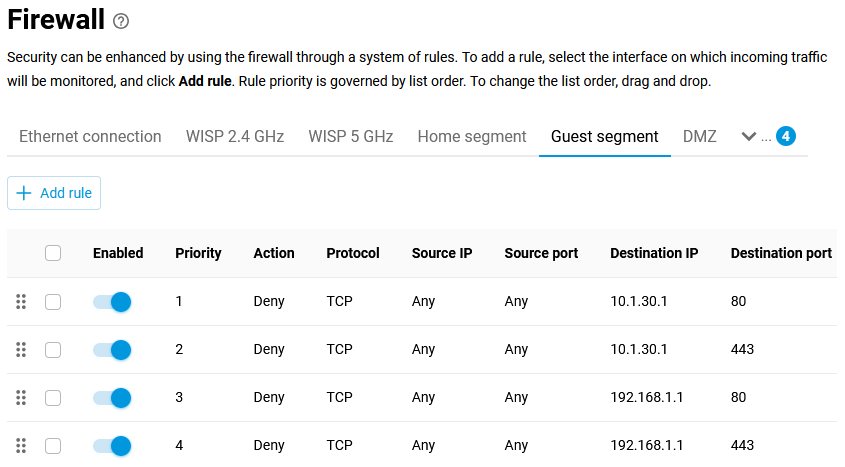Viewport: 845px width, 467px height.
Task: Disable the priority 1 firewall rule toggle
Action: click(112, 301)
